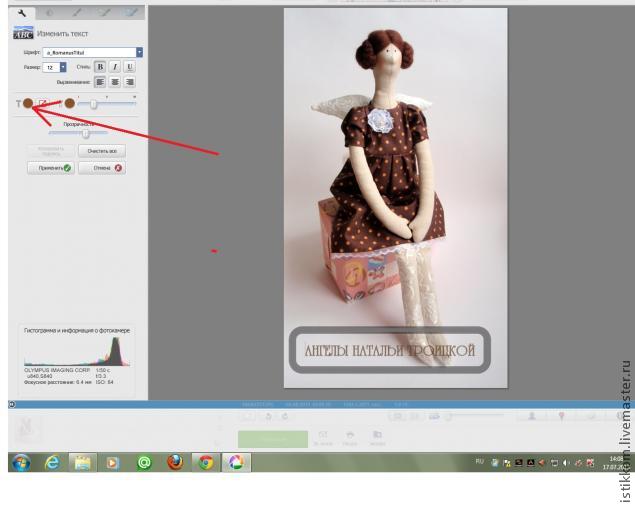This screenshot has width=635, height=508.
Task: Align text to the left
Action: pyautogui.click(x=100, y=82)
